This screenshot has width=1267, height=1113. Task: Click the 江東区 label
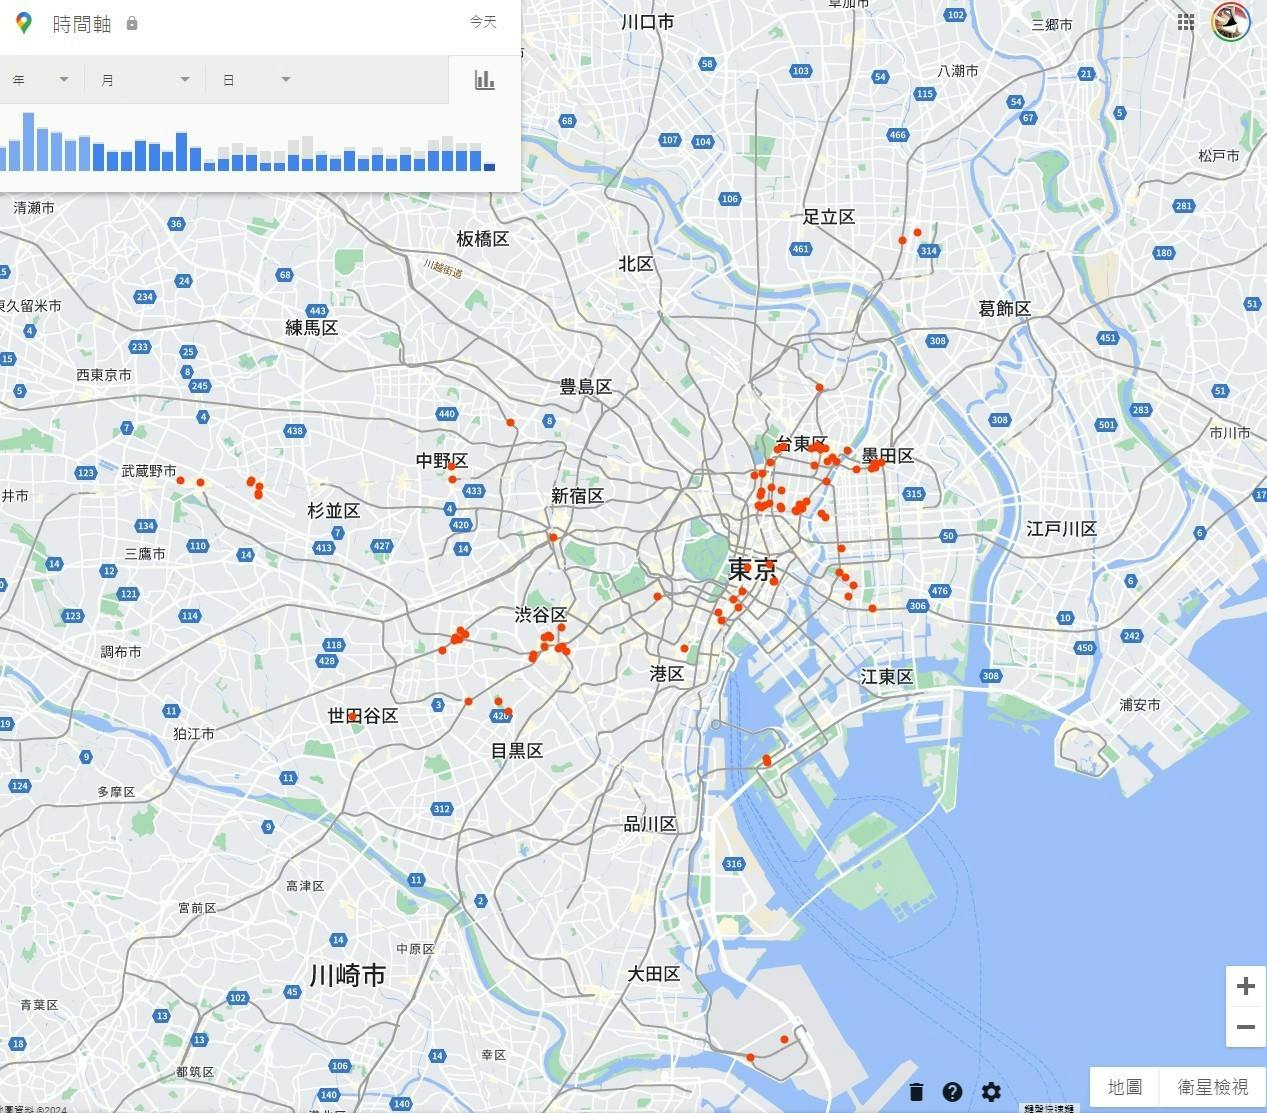pyautogui.click(x=887, y=677)
